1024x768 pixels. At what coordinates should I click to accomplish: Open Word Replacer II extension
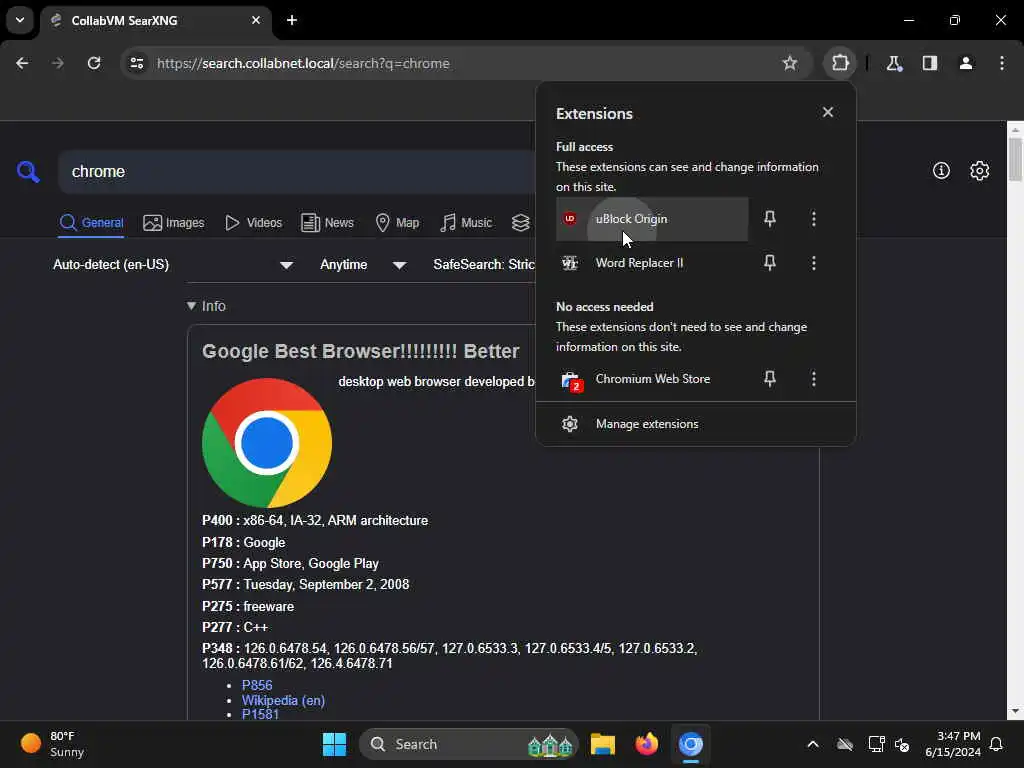pyautogui.click(x=652, y=263)
